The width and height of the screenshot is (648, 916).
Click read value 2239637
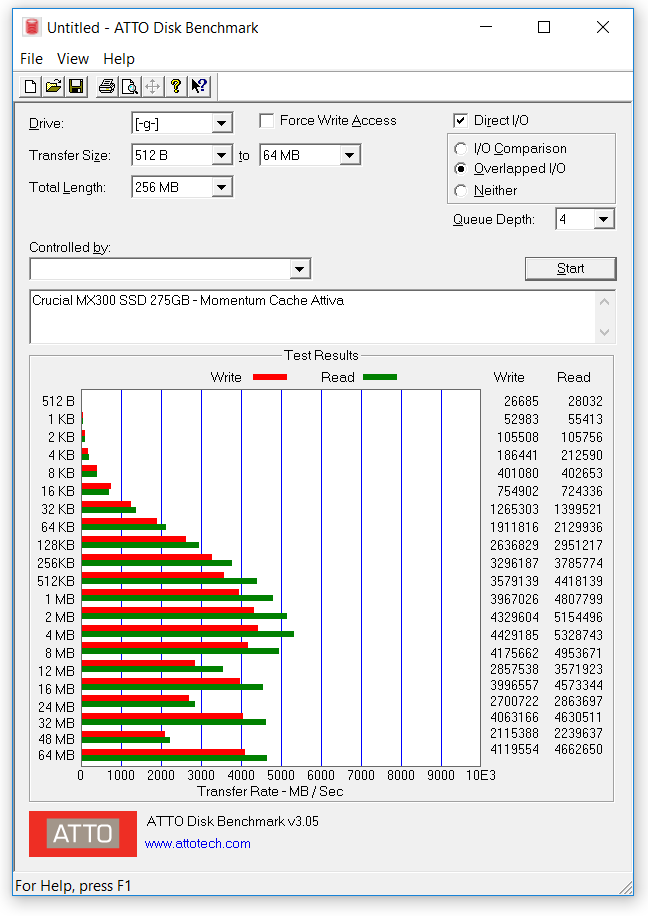coord(578,733)
